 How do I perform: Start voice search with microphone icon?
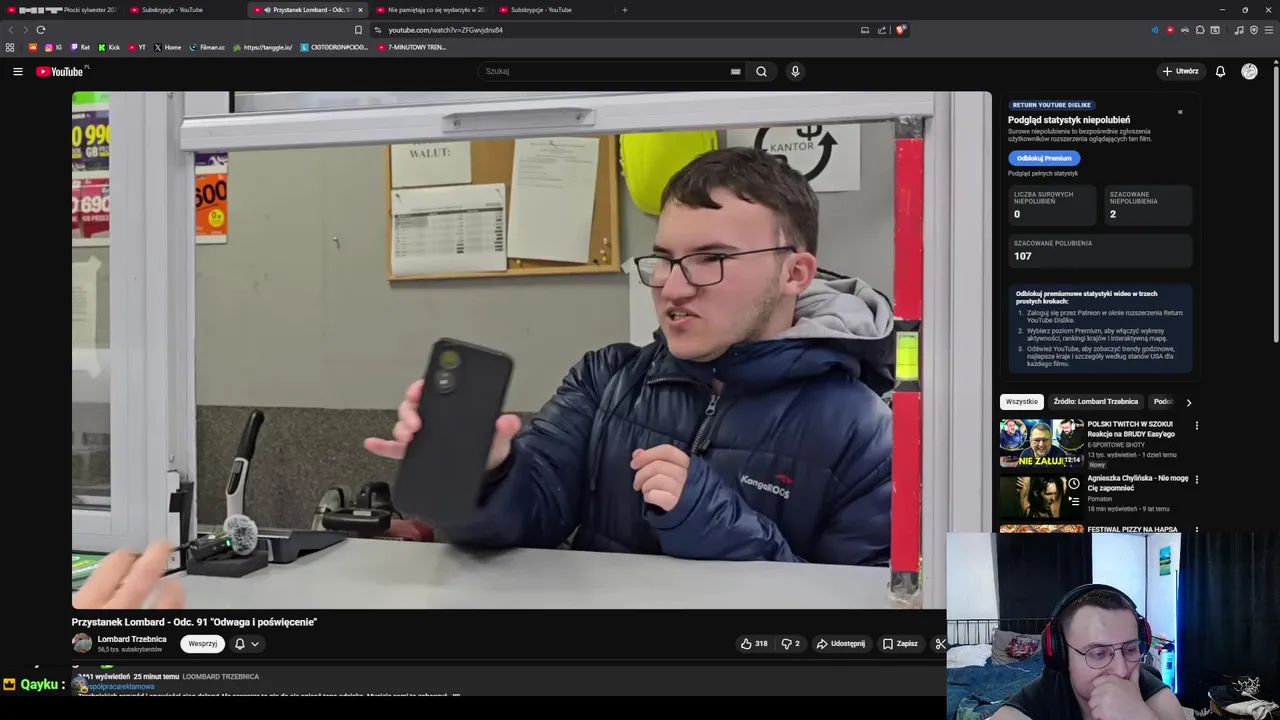pos(795,71)
